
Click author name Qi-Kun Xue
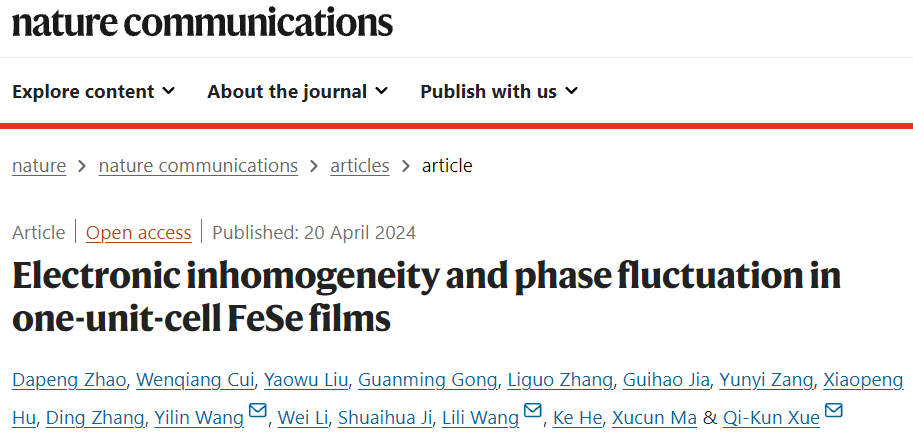tap(771, 418)
